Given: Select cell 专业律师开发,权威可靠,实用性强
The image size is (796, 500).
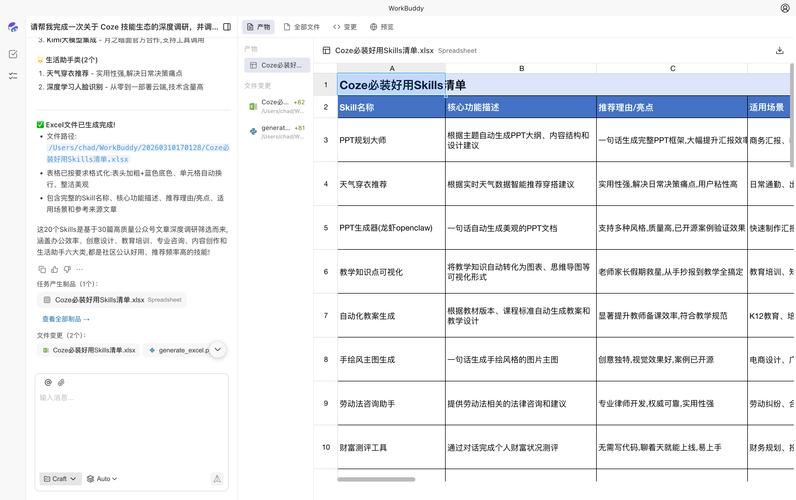Looking at the screenshot, I should coord(672,404).
